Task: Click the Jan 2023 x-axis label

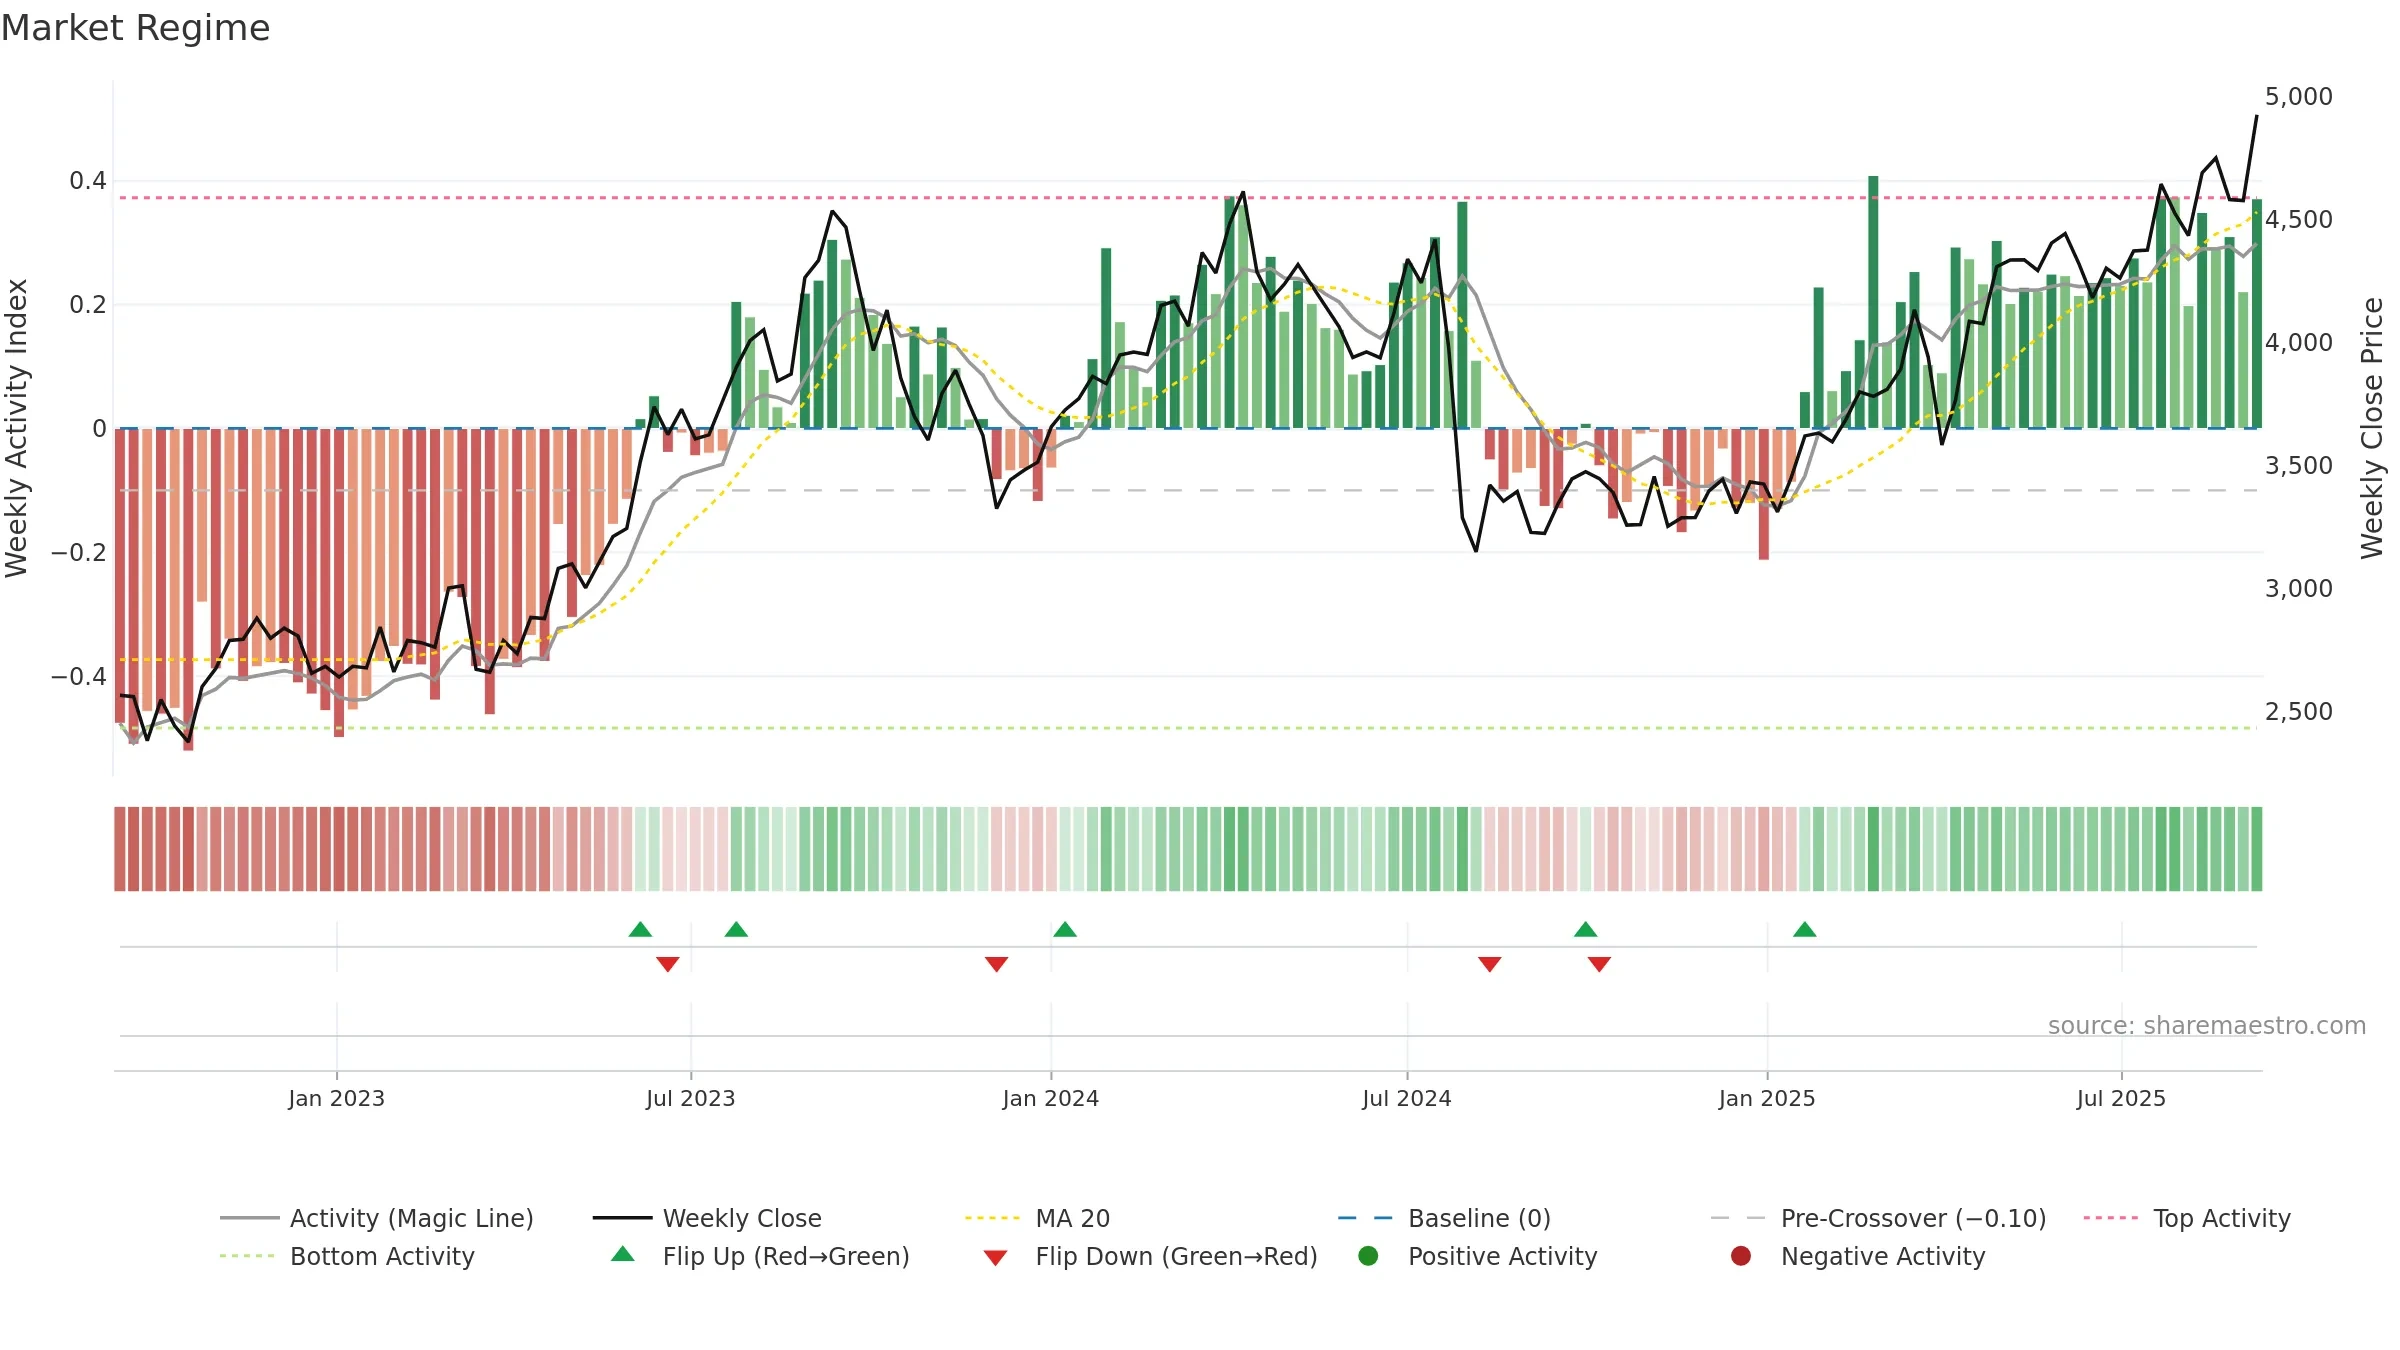Action: click(x=337, y=1098)
